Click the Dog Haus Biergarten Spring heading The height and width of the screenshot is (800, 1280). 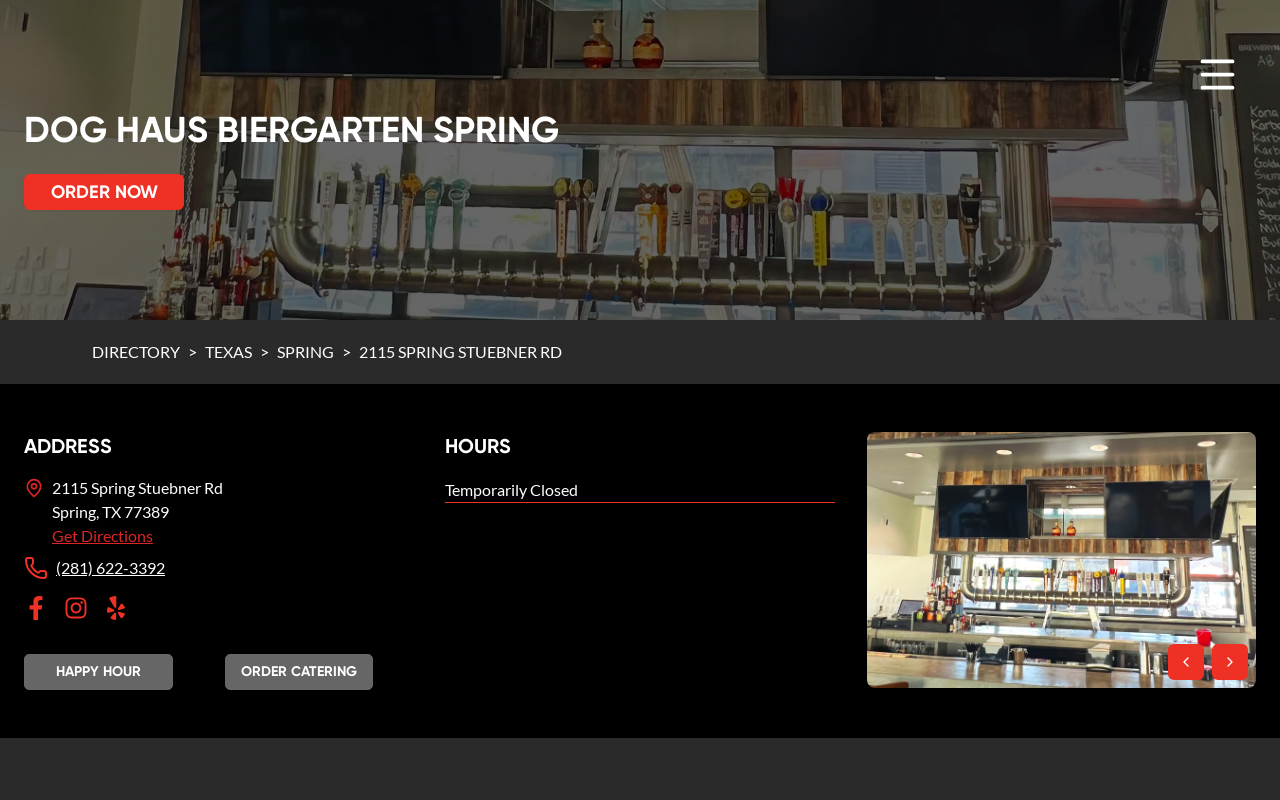click(291, 130)
